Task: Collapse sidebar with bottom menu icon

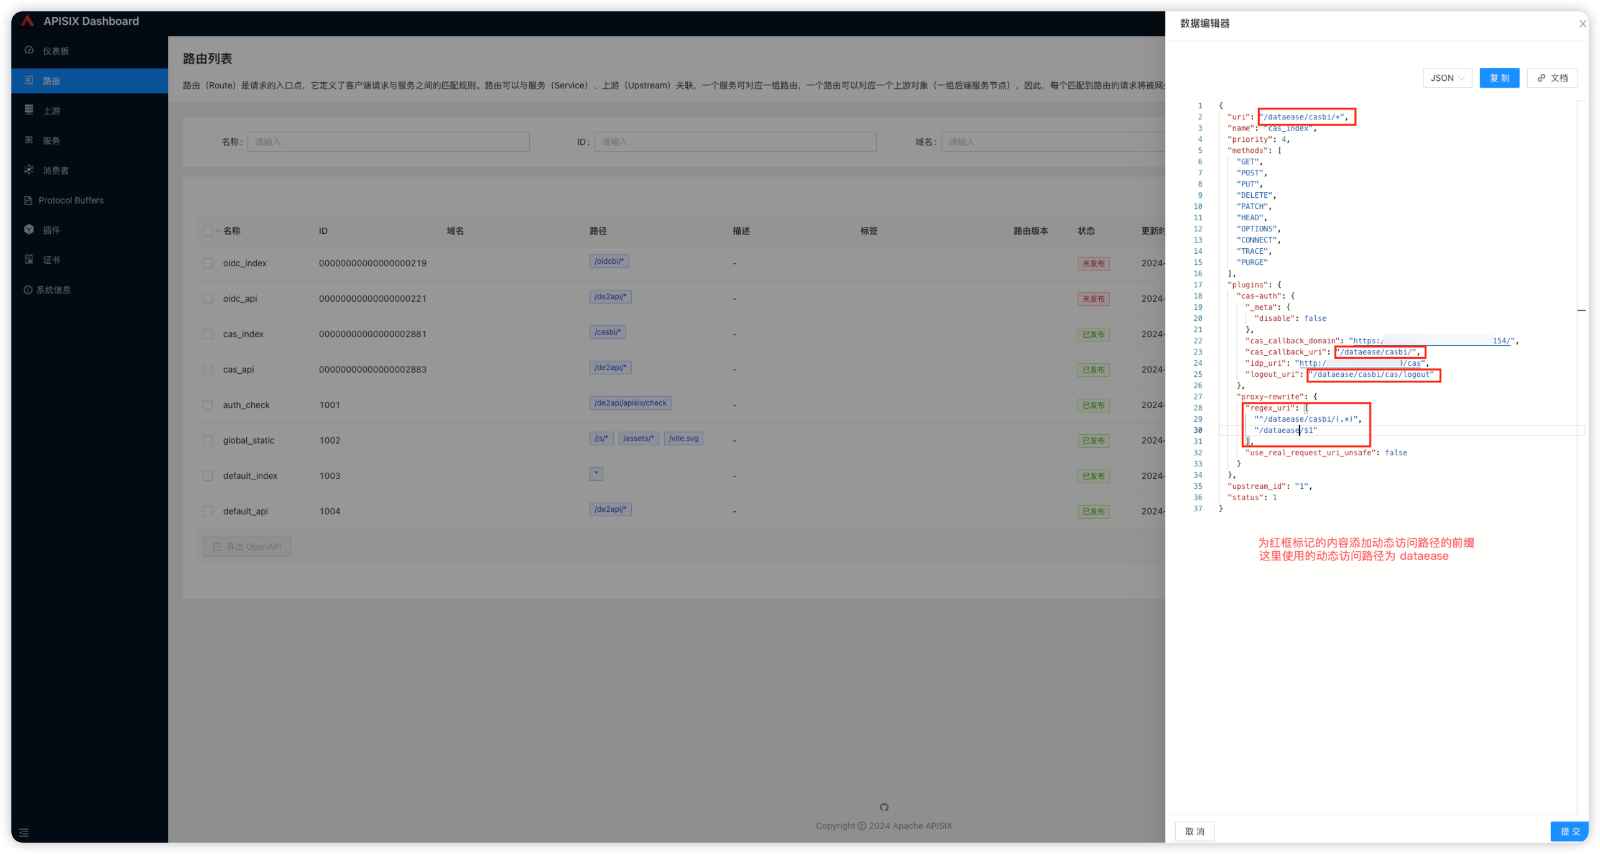Action: coord(24,832)
